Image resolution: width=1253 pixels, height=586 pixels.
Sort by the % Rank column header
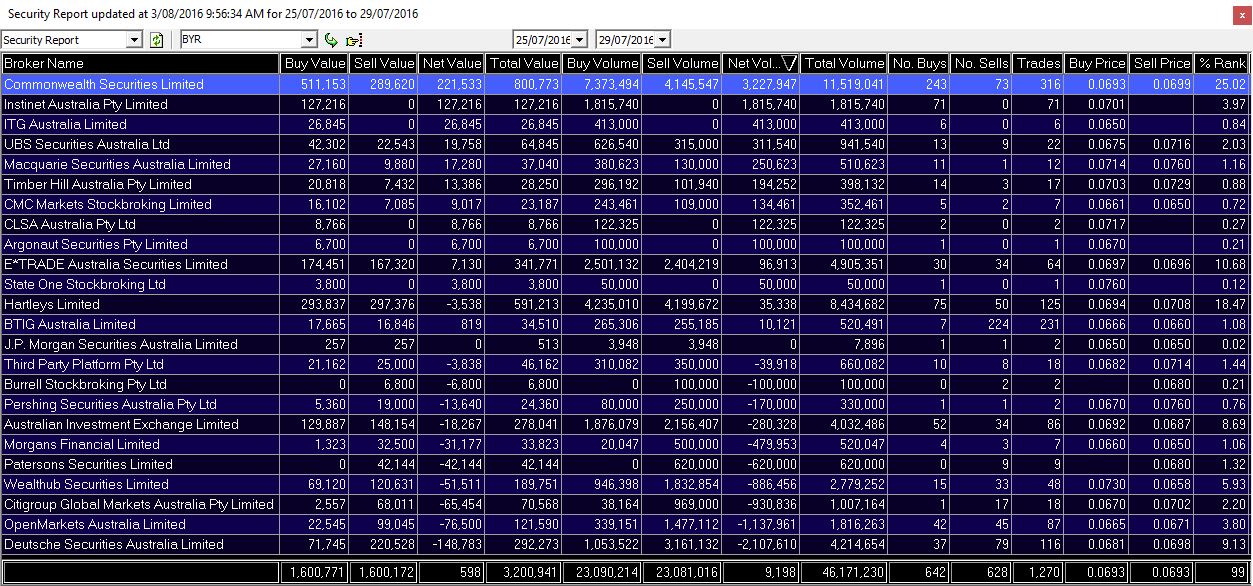coord(1222,63)
